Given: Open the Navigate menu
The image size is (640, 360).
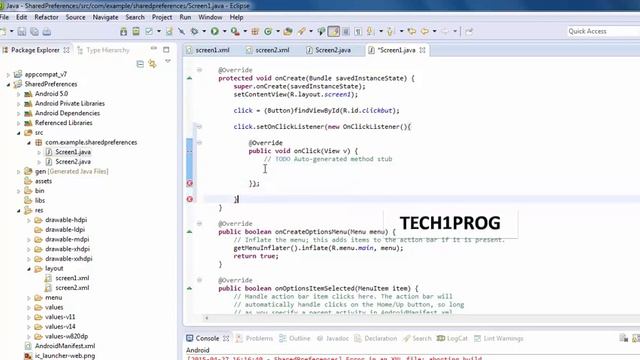Looking at the screenshot, I should pos(105,17).
